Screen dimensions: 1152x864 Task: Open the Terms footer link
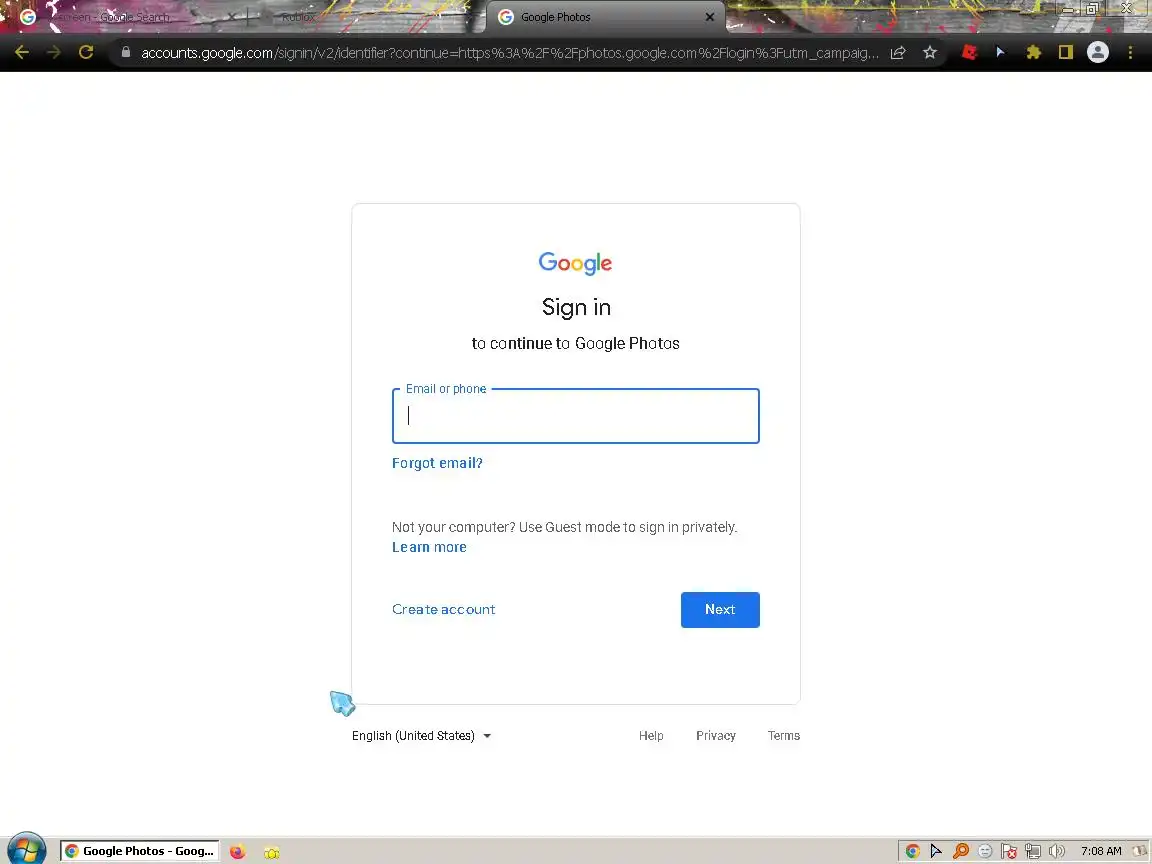784,735
